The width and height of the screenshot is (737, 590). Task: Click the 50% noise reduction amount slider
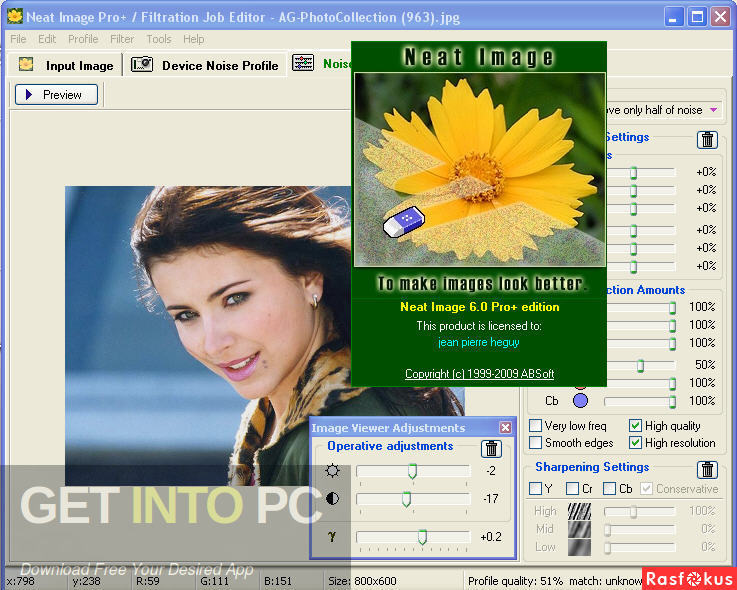coord(640,365)
